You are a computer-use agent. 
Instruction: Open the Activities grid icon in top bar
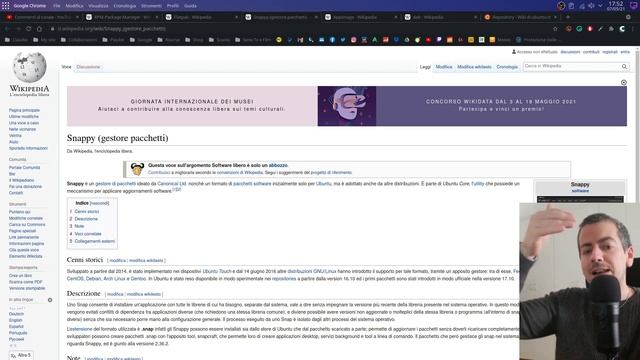(x=5, y=6)
